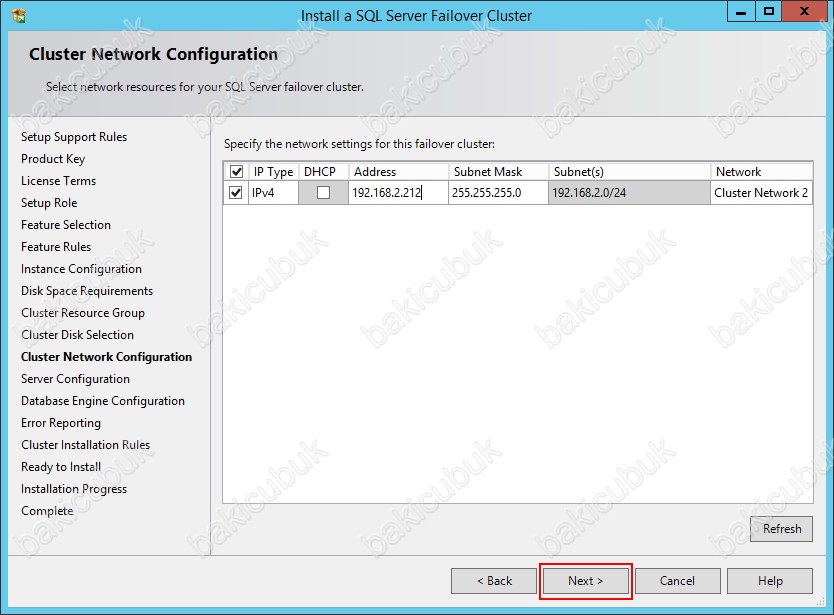Select Installation Progress step

coord(74,489)
